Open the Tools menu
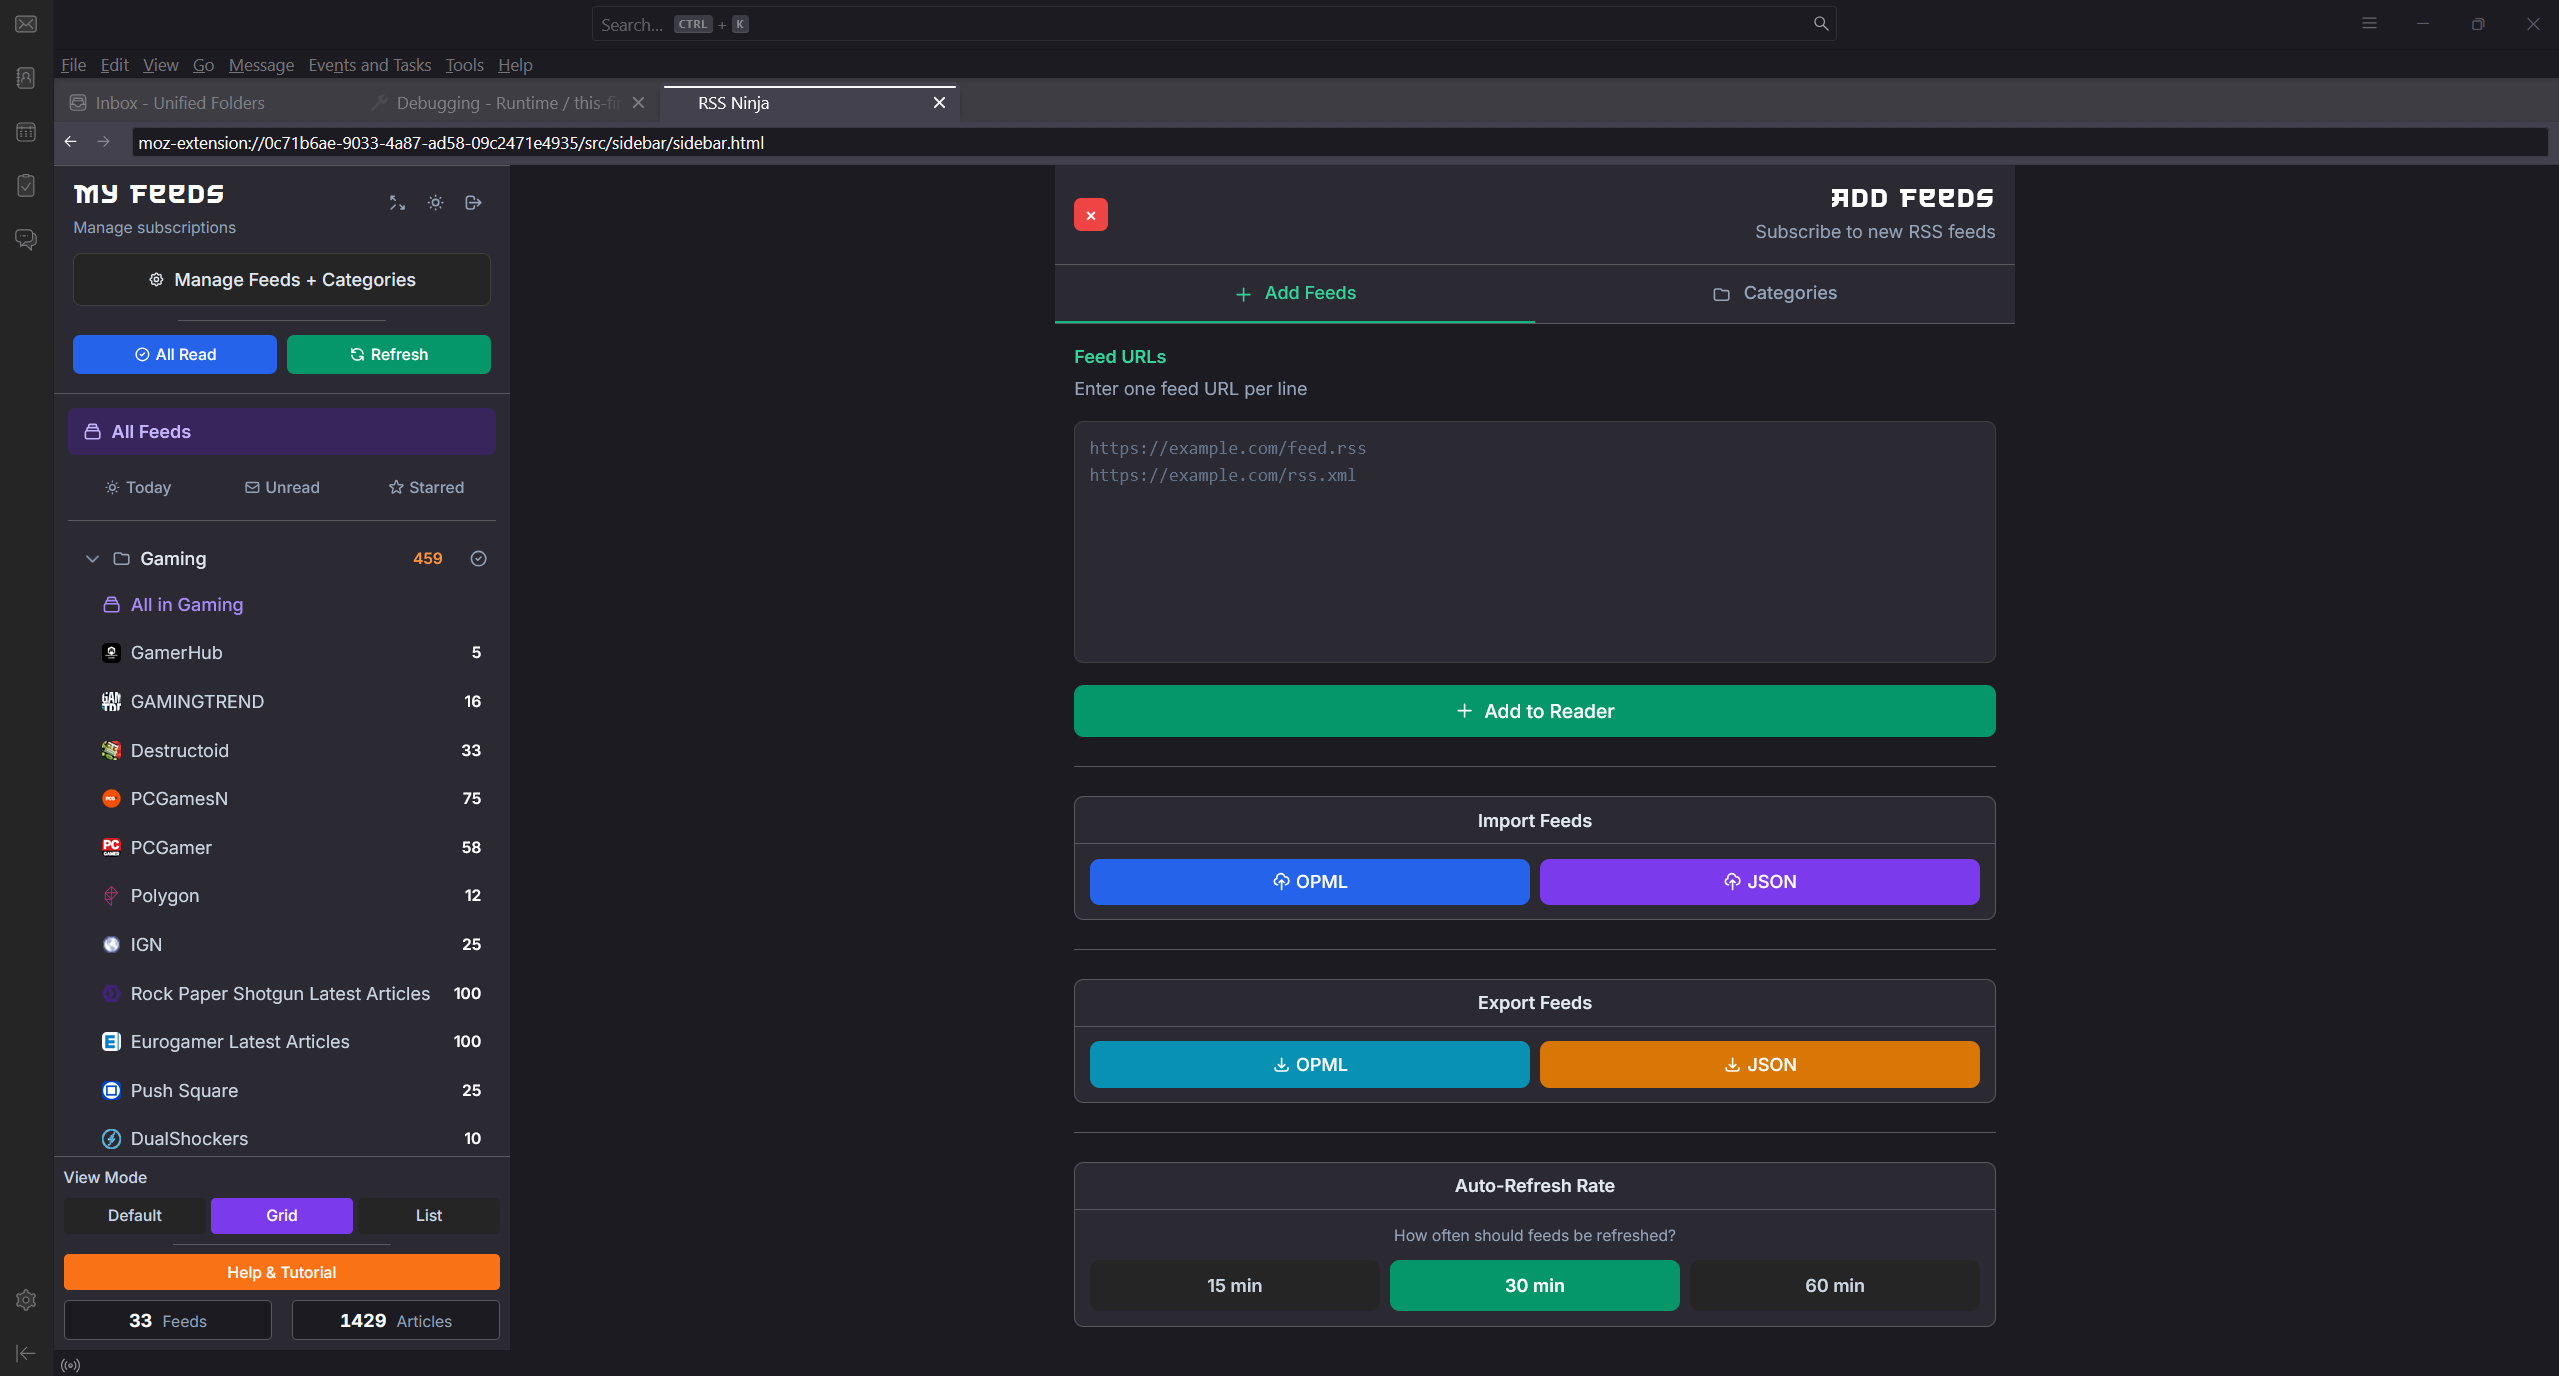2559x1376 pixels. click(464, 65)
